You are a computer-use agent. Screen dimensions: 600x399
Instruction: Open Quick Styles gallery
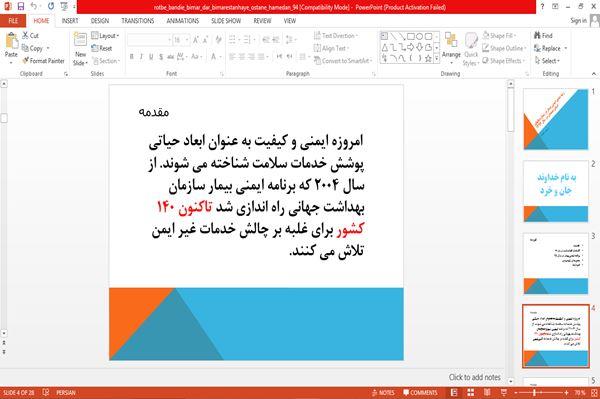(471, 49)
